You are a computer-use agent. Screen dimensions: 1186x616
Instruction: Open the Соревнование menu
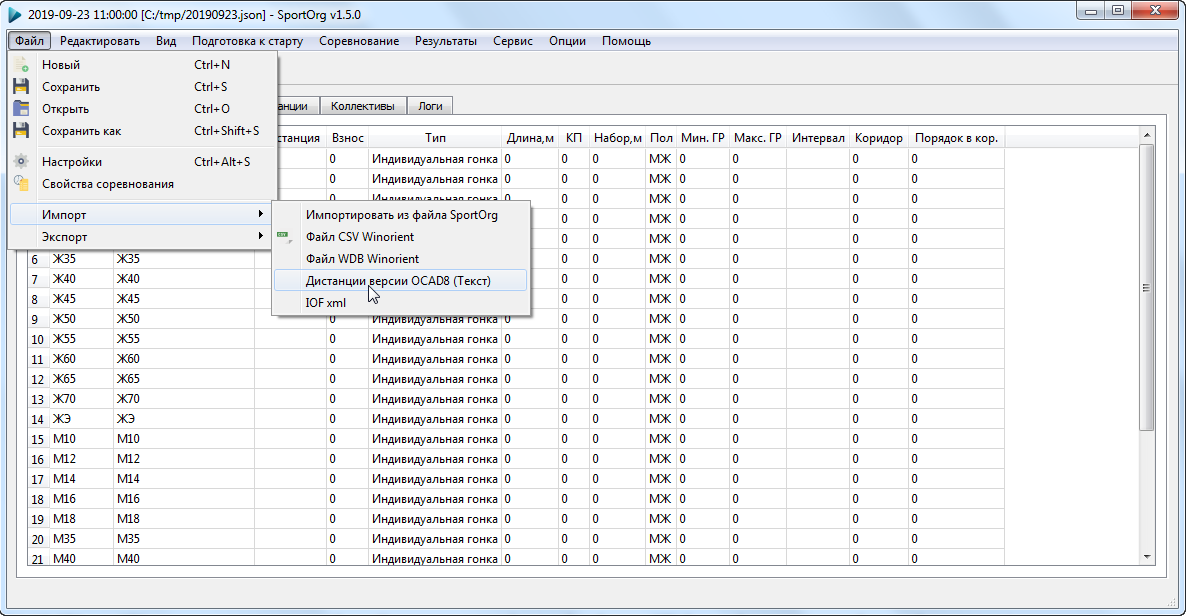[x=359, y=41]
